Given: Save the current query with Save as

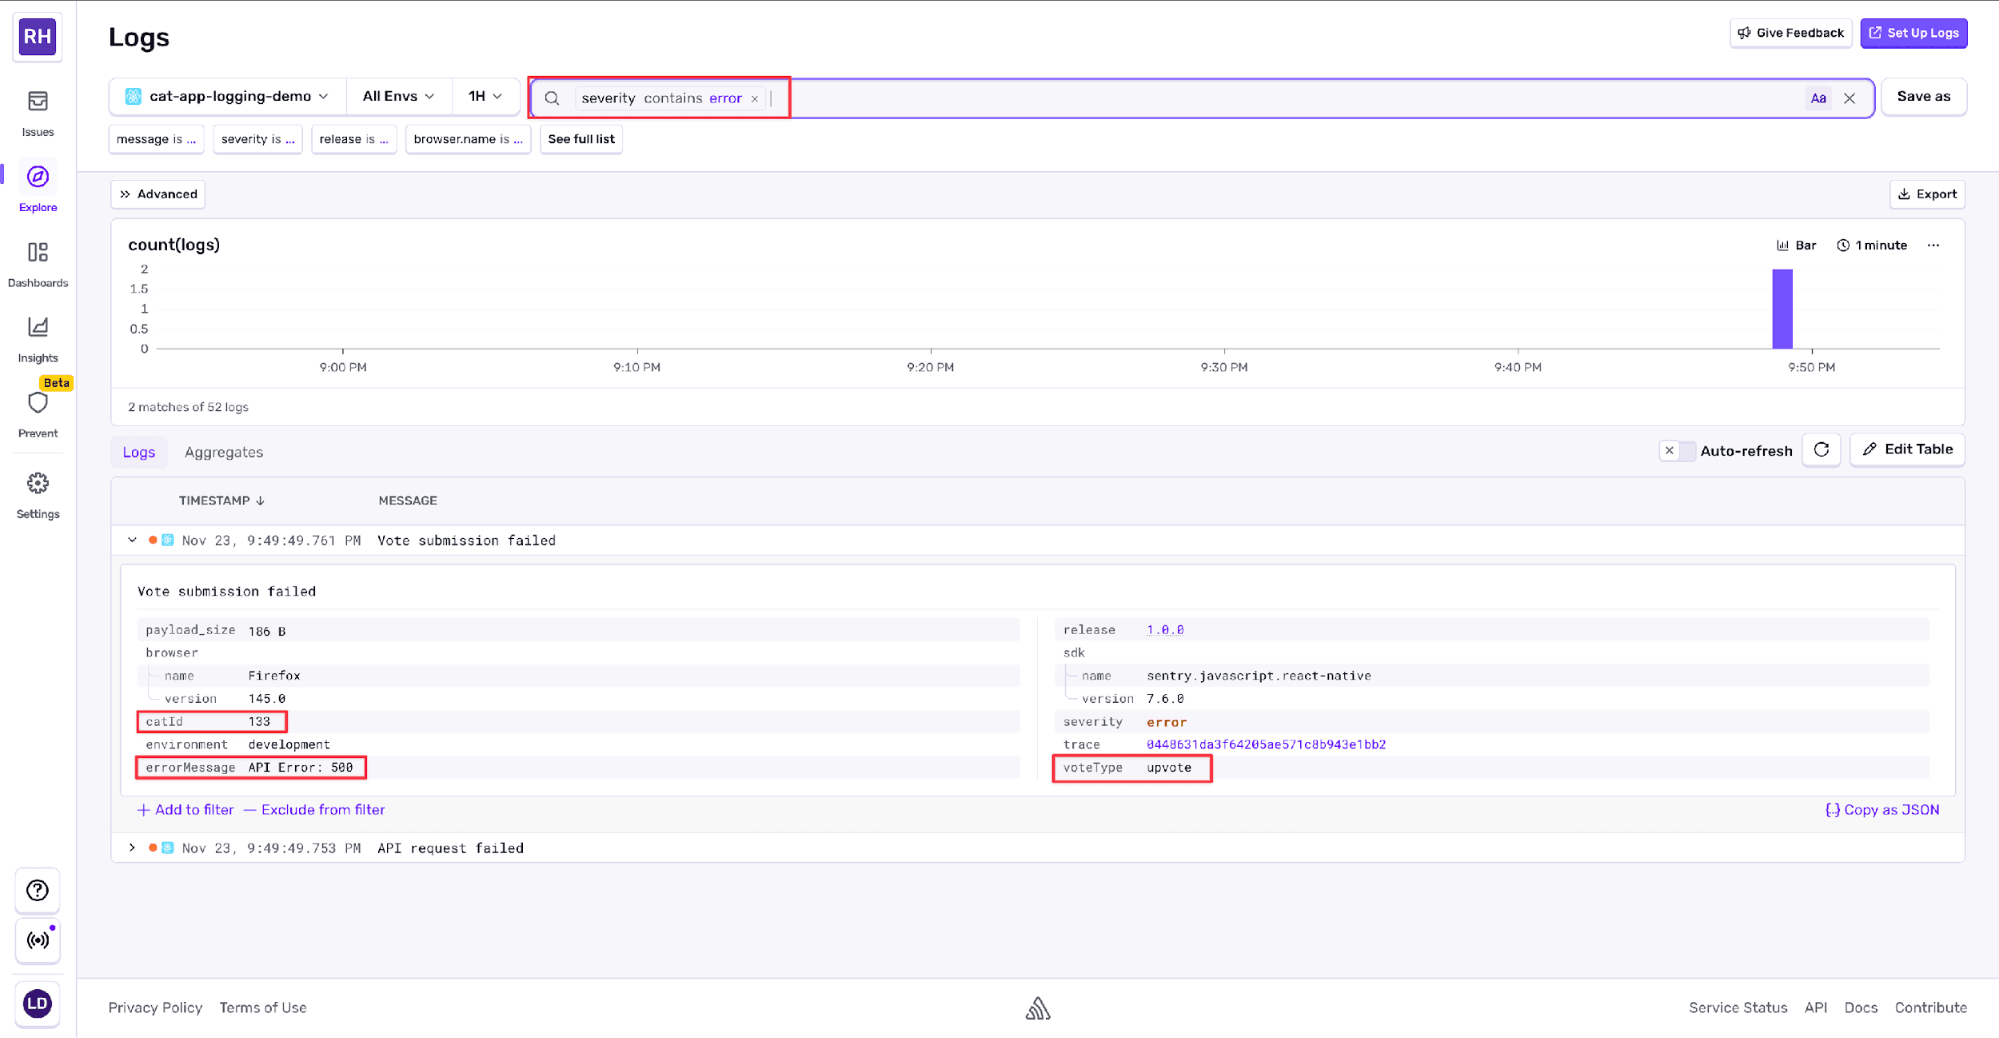Looking at the screenshot, I should point(1922,96).
